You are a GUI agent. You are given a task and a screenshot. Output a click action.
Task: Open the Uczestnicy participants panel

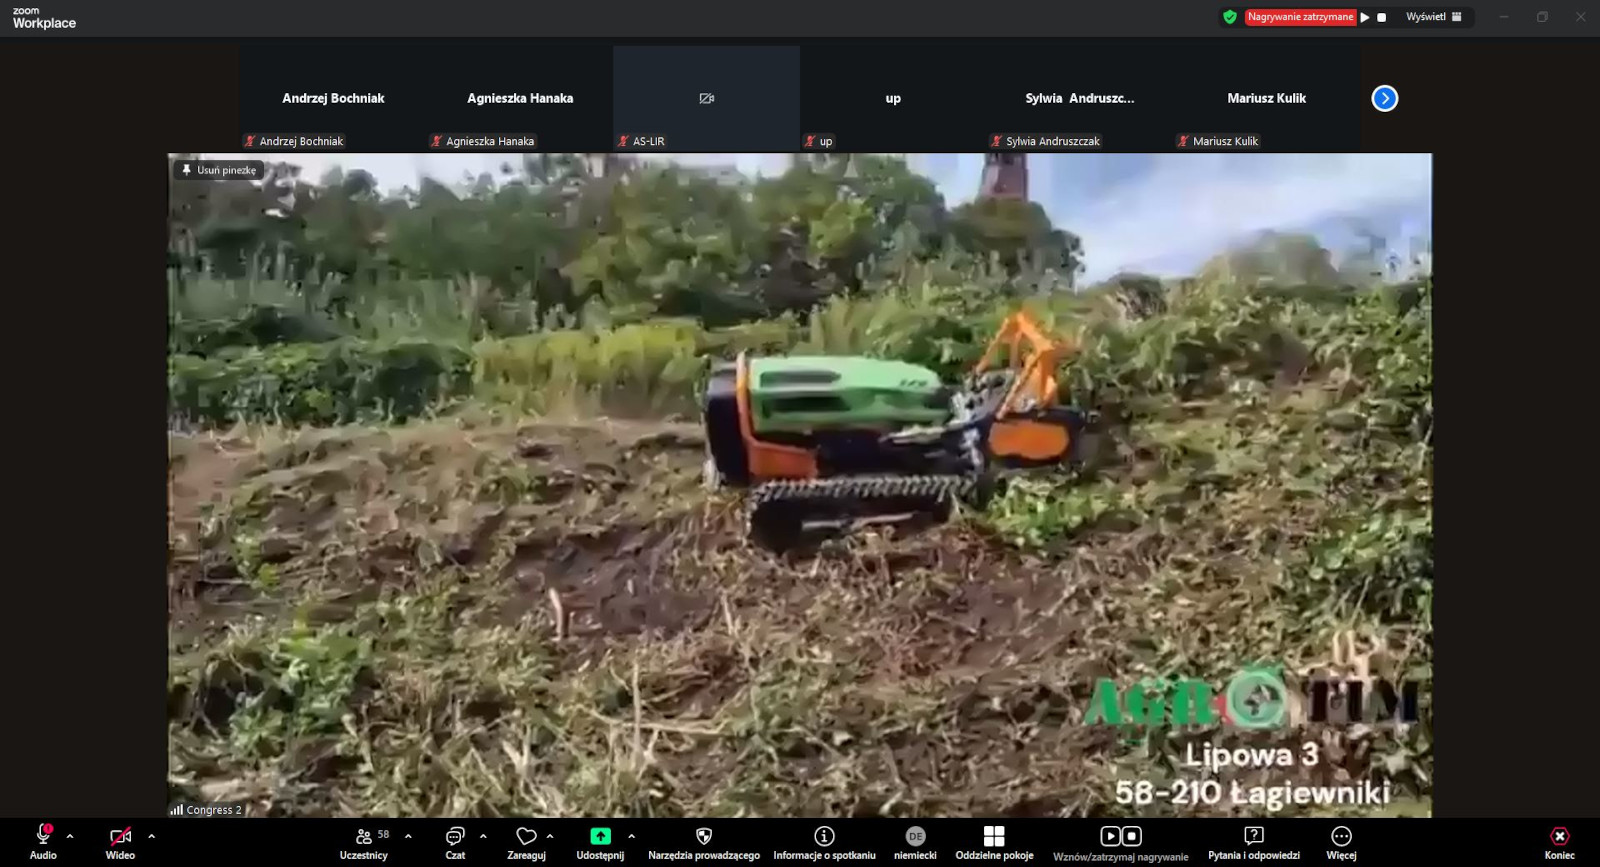(364, 842)
